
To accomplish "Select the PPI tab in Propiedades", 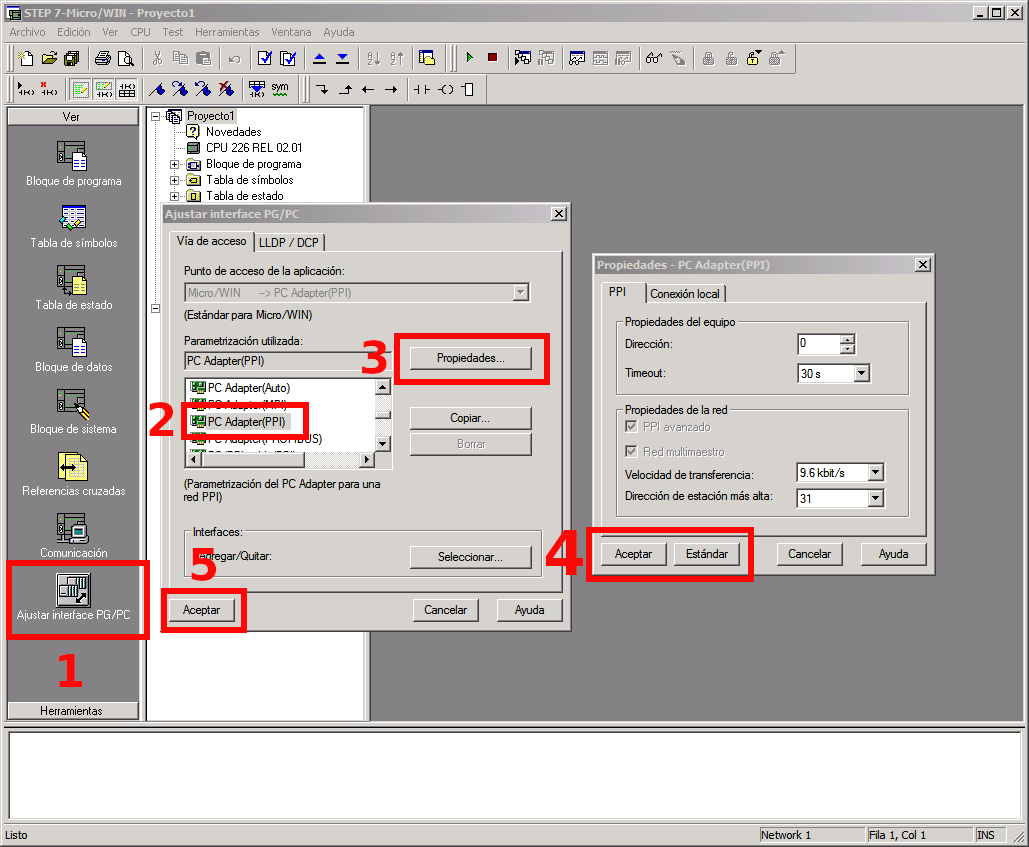I will pos(618,292).
